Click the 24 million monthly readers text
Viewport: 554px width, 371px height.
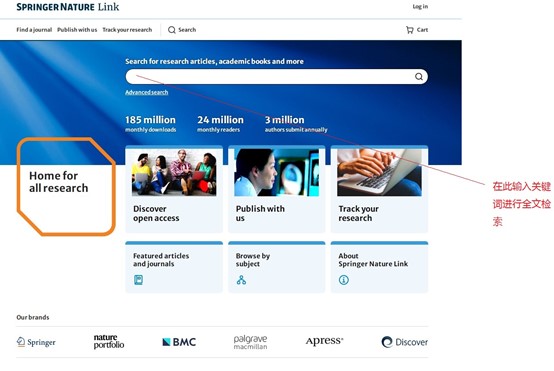tap(220, 124)
